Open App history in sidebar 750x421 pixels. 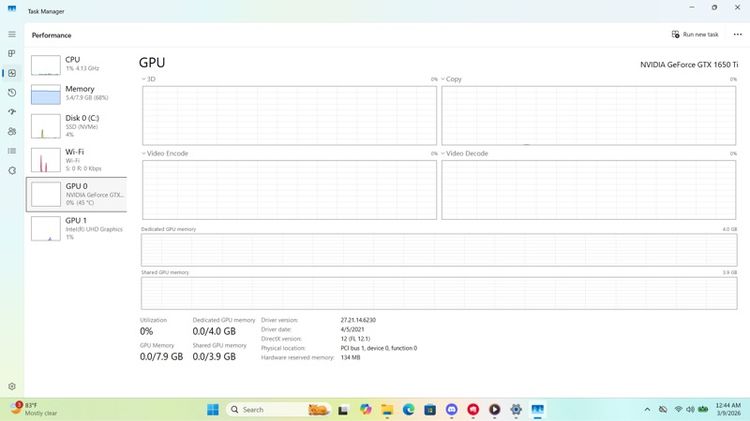12,92
